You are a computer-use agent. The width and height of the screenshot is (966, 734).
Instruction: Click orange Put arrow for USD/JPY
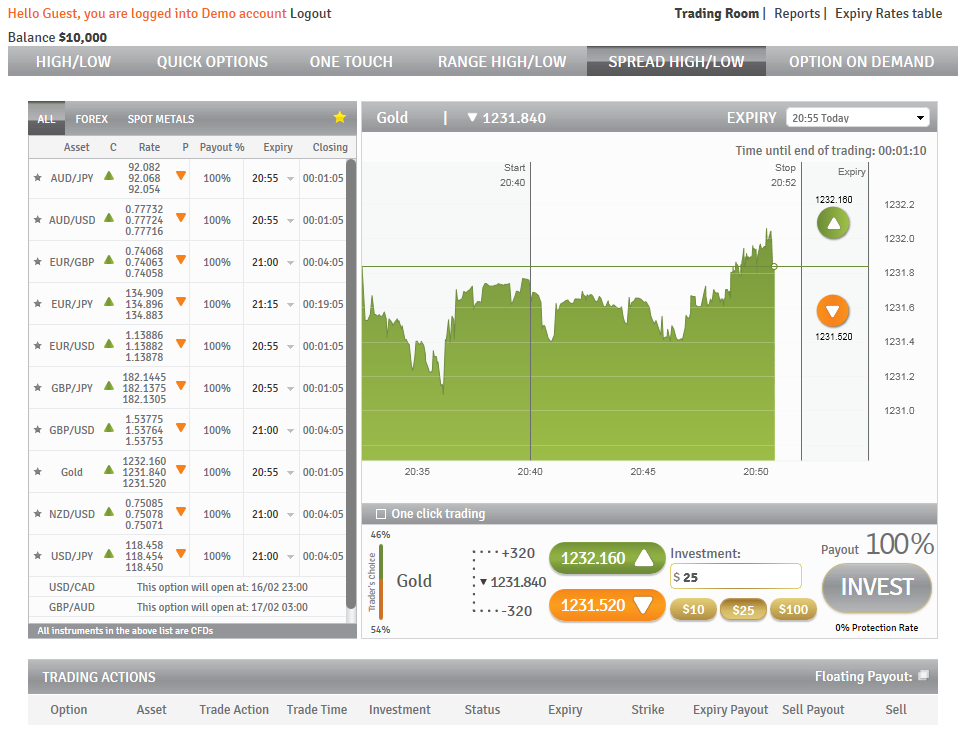coord(181,553)
